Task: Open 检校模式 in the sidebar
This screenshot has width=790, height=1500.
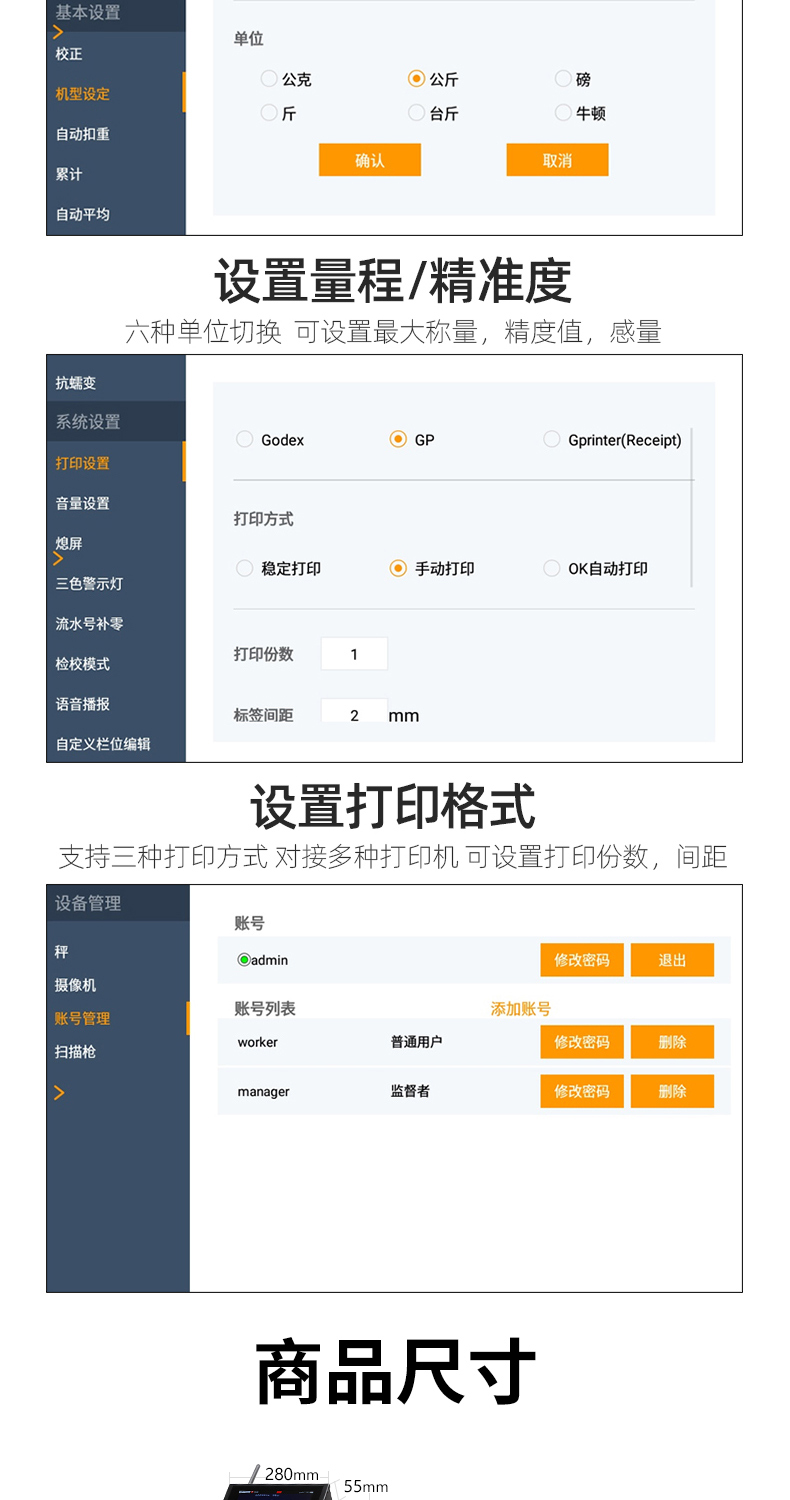Action: [x=83, y=663]
